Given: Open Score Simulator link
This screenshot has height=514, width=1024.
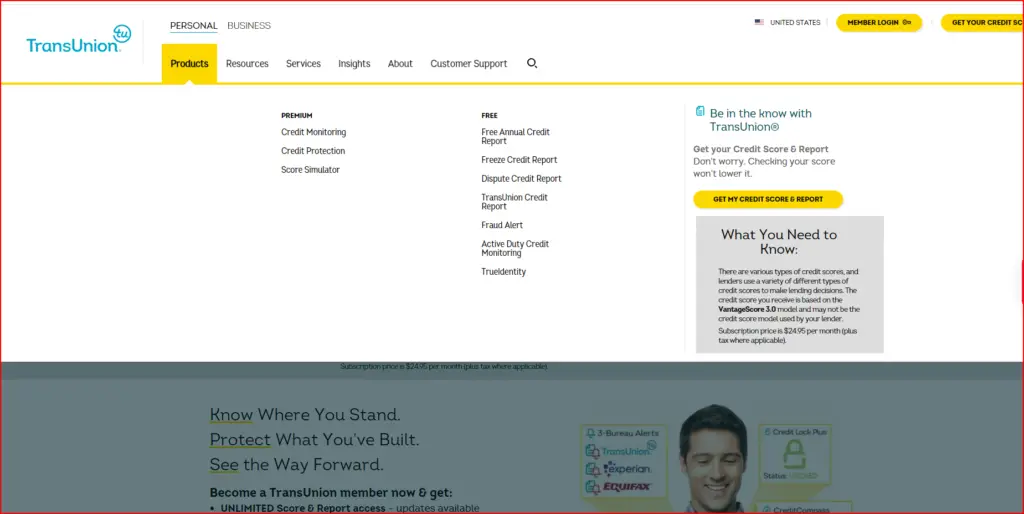Looking at the screenshot, I should 310,170.
